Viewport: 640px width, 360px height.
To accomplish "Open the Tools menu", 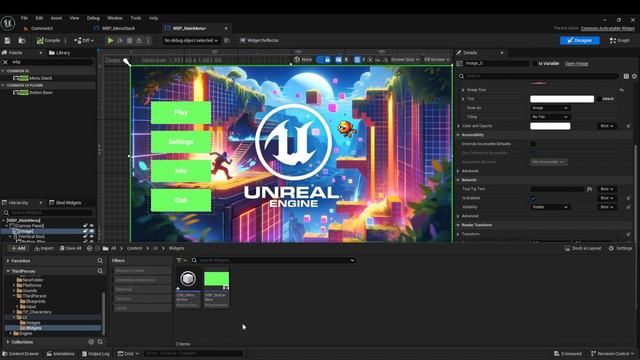I will click(x=136, y=18).
